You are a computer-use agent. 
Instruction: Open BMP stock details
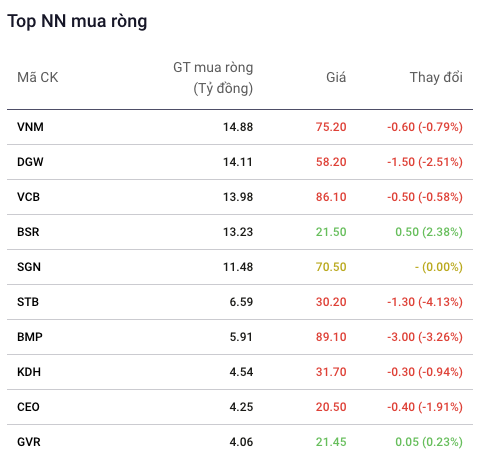click(x=30, y=337)
